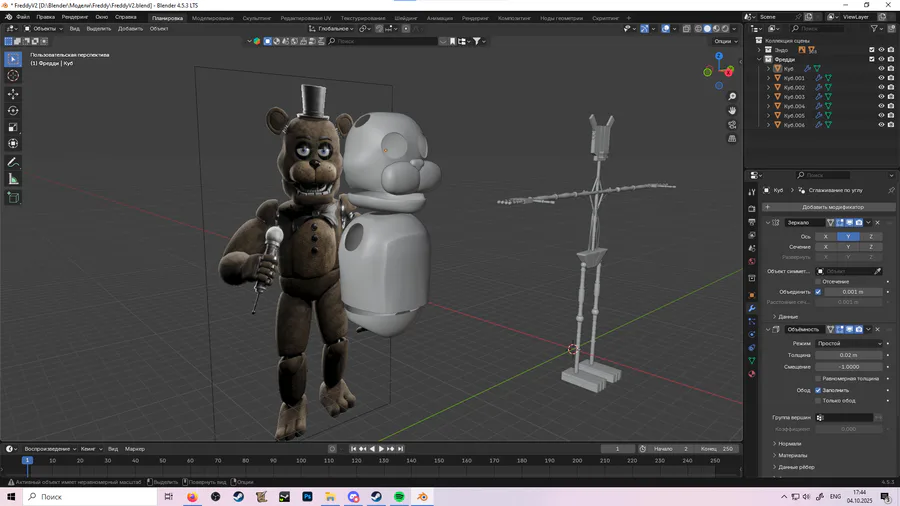
Task: Enable the Только обод checkbox
Action: 818,401
